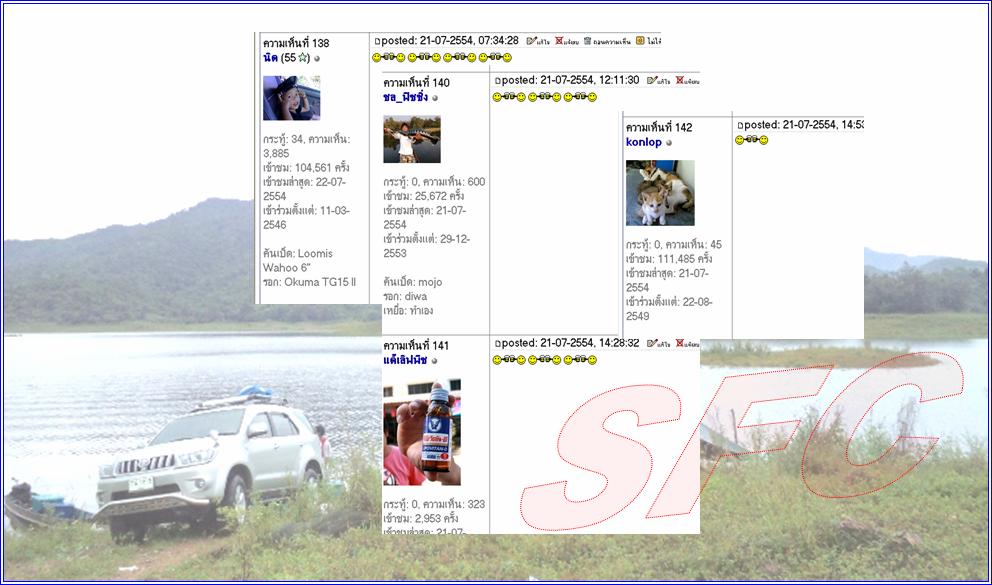Image resolution: width=992 pixels, height=585 pixels.
Task: Click the star icon in นิด's score (55)
Action: click(x=303, y=58)
